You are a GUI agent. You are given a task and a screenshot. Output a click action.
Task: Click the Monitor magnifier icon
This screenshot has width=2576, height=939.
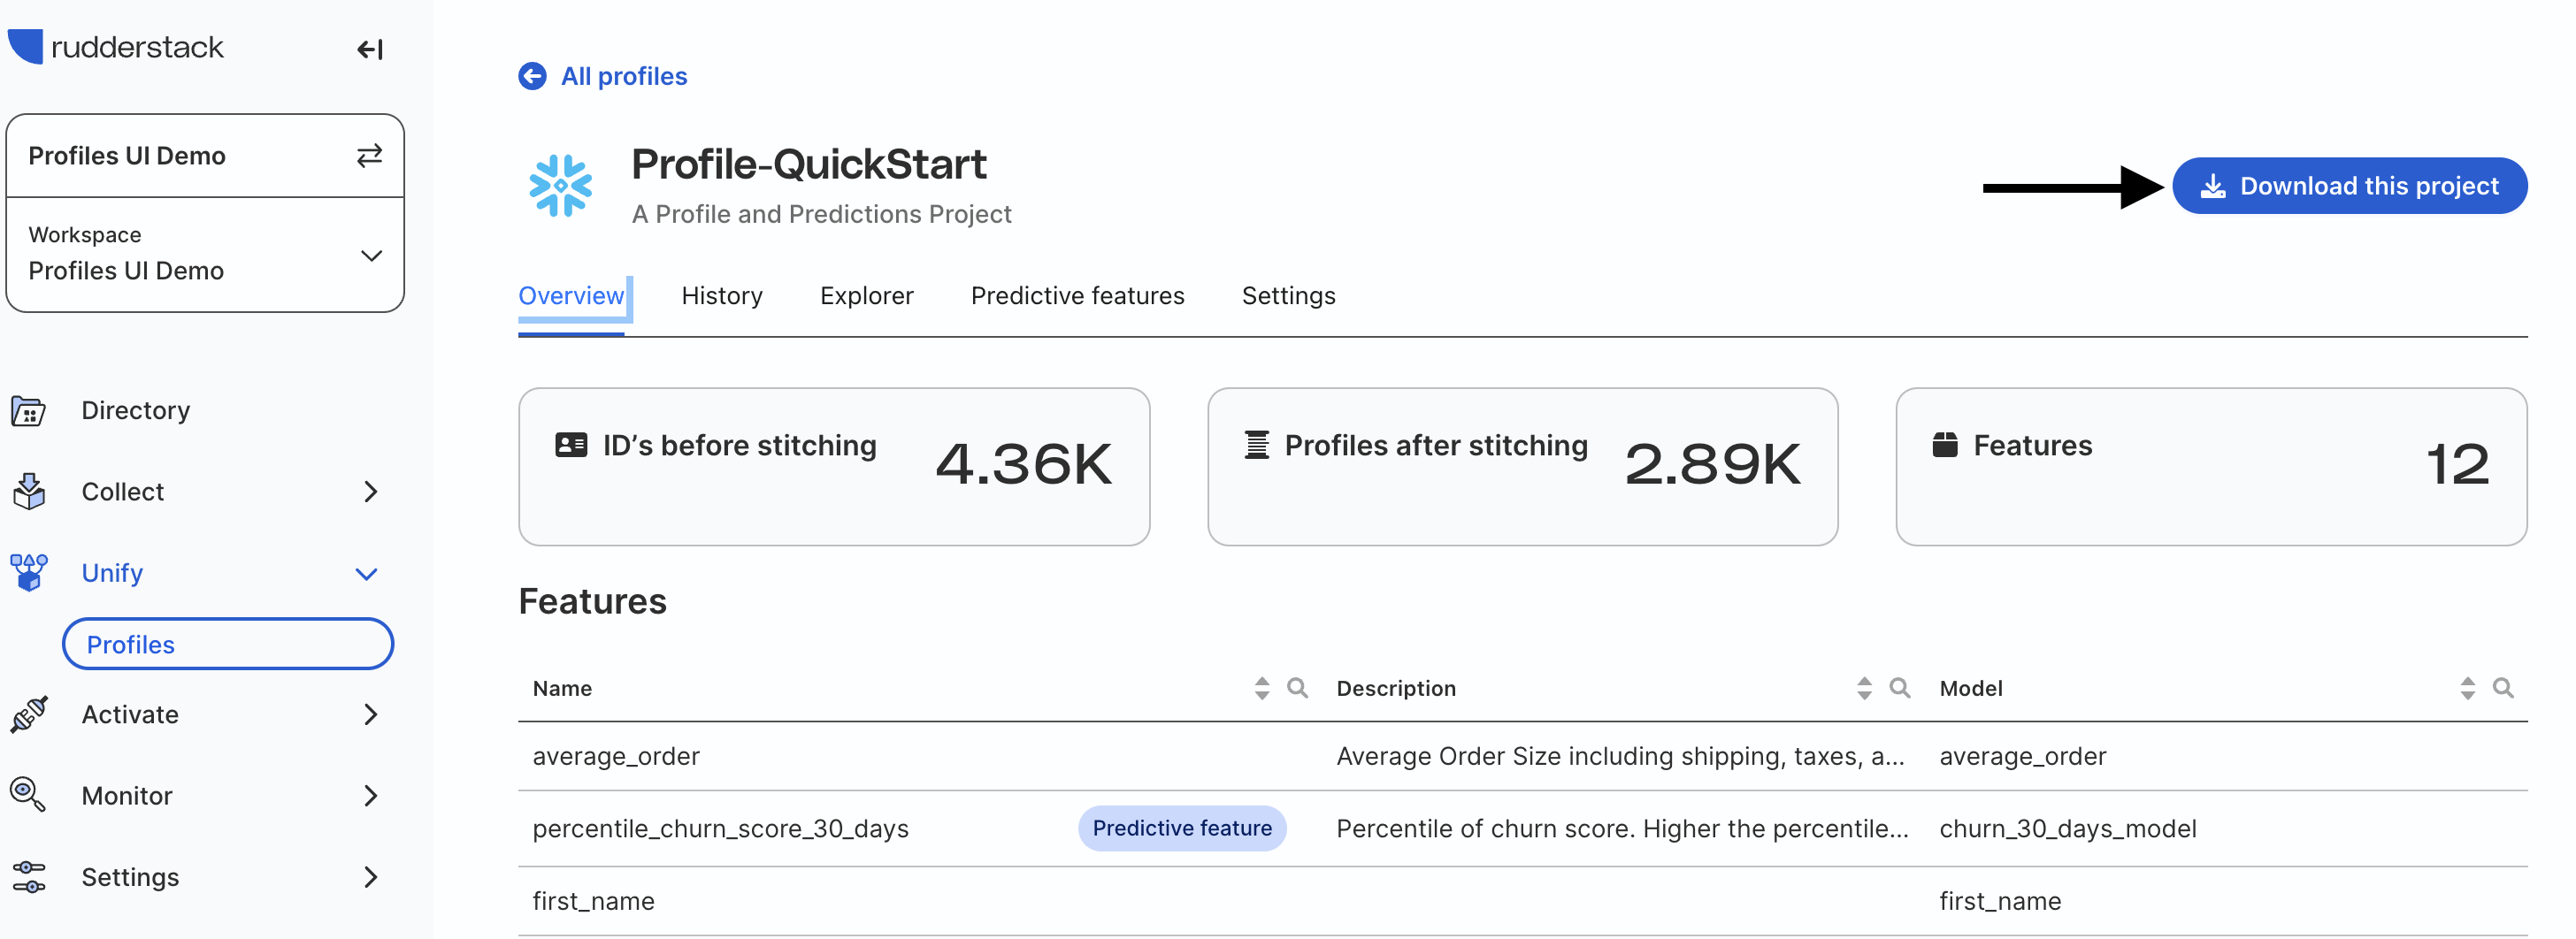tap(28, 795)
